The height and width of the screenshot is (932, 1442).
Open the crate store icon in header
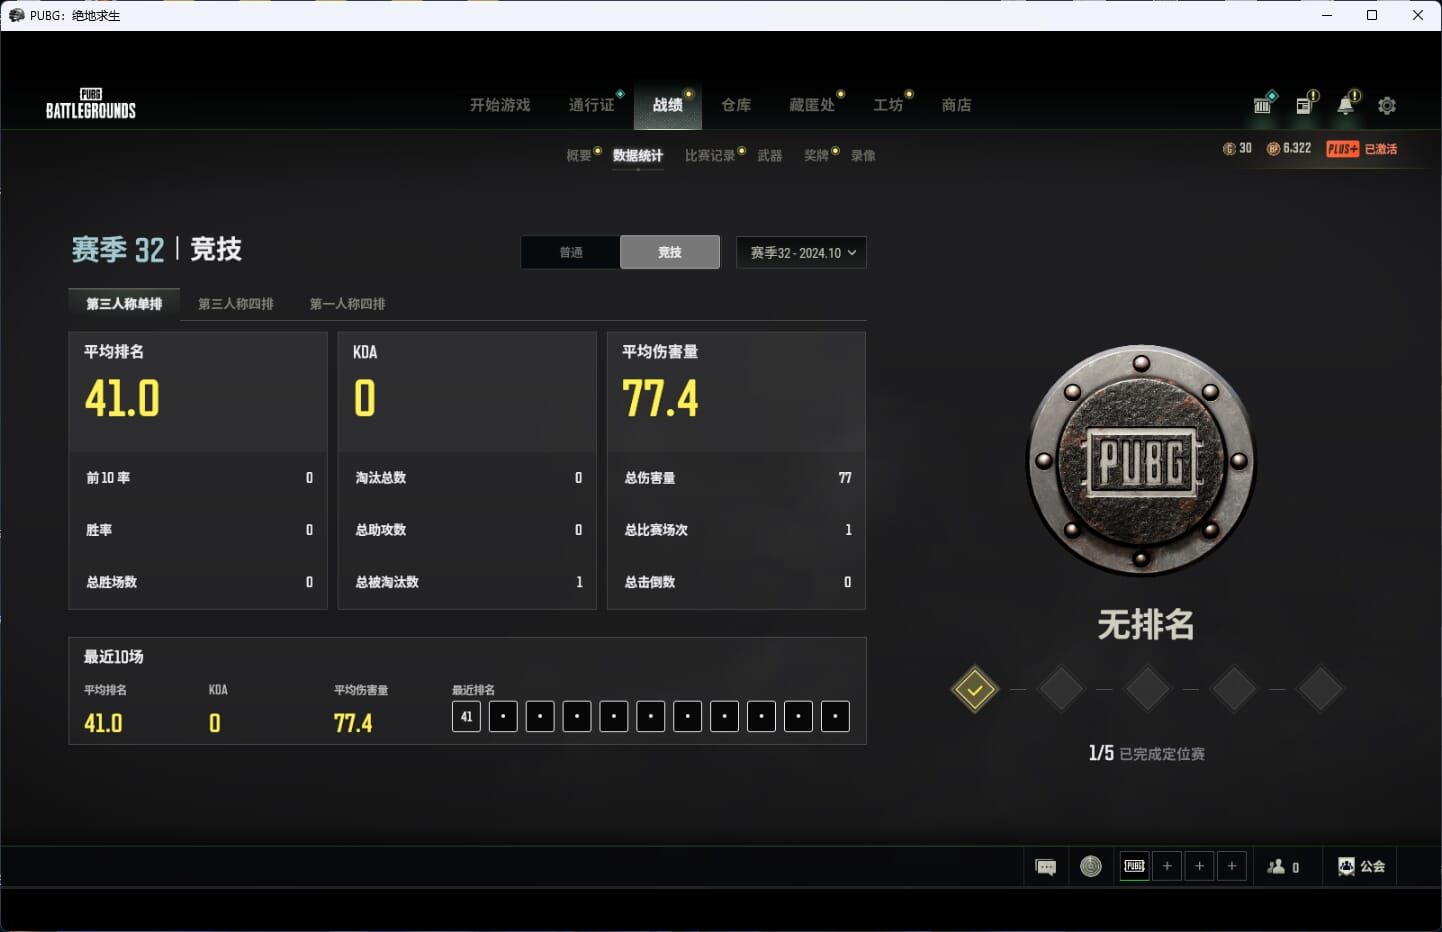(x=1263, y=104)
